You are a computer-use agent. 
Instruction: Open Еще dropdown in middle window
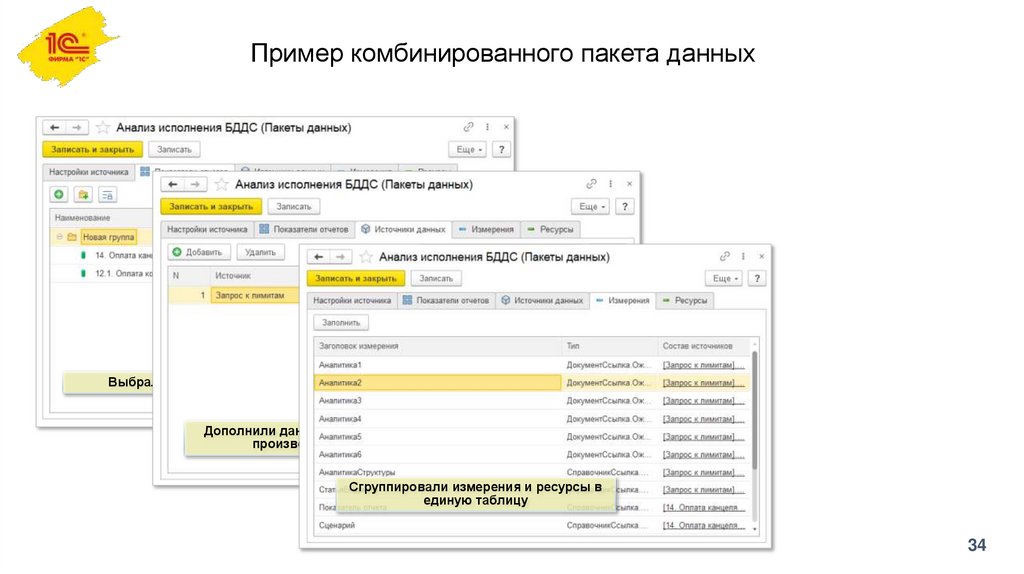coord(591,206)
